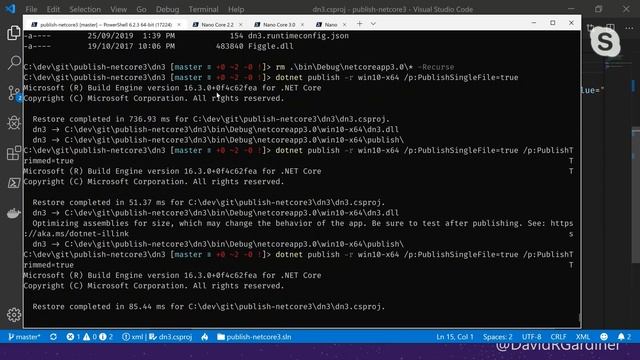Open the Selection menu
This screenshot has height=360, width=640.
click(x=85, y=9)
